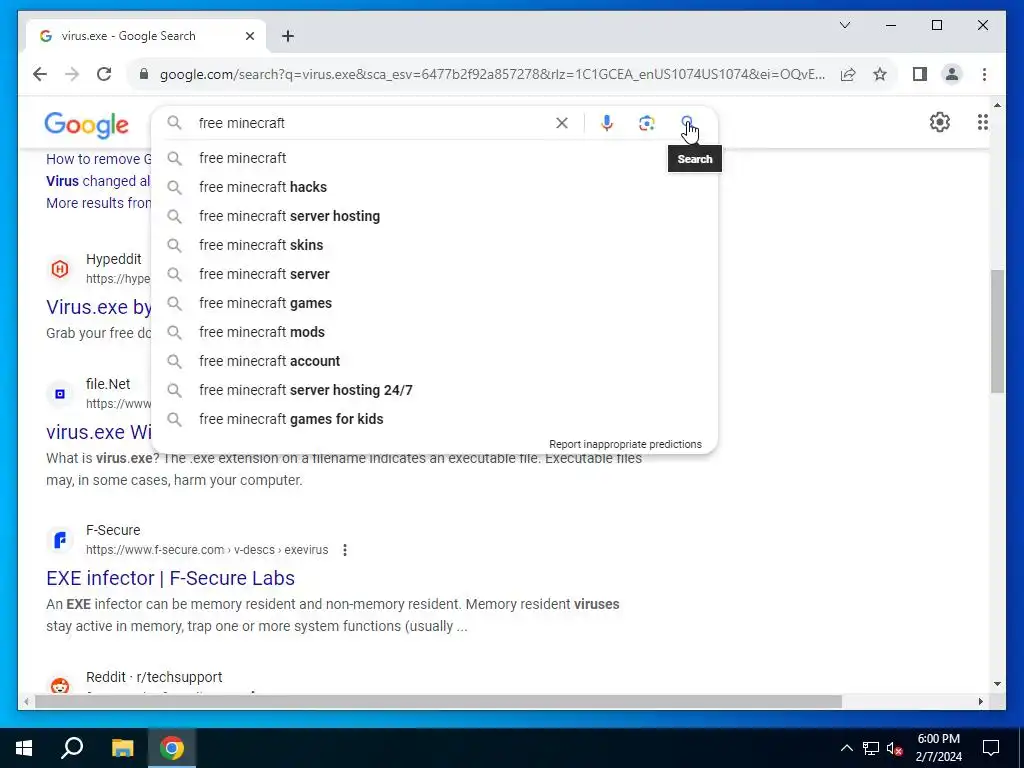The image size is (1024, 768).
Task: Select 'free minecraft server hosting 24/7' suggestion
Action: (434, 390)
